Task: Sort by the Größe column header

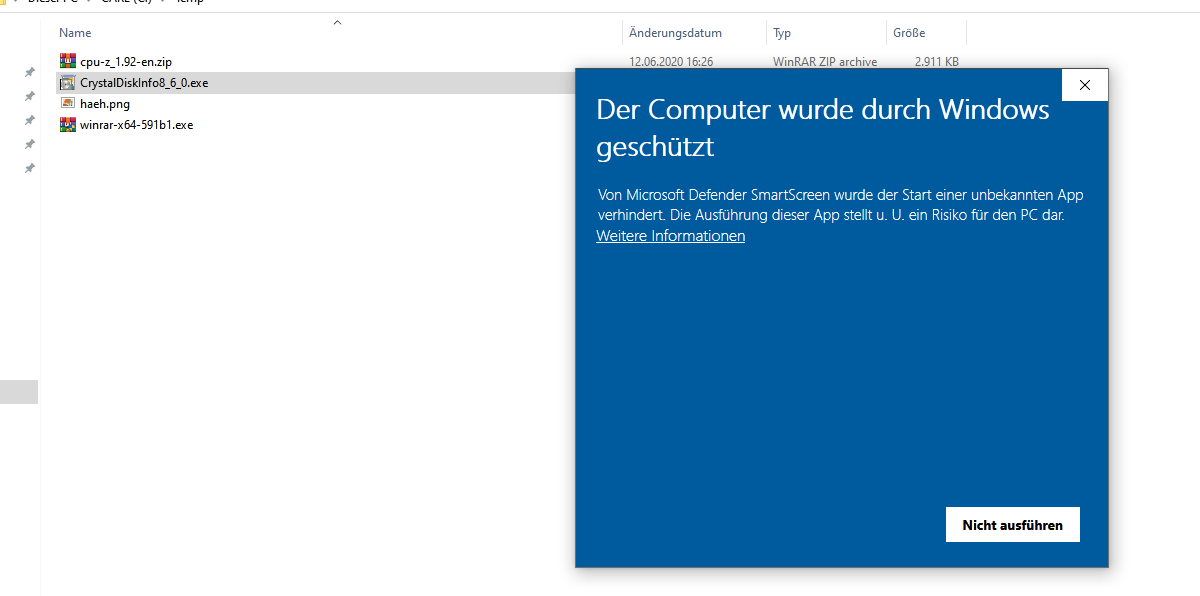Action: pos(909,33)
